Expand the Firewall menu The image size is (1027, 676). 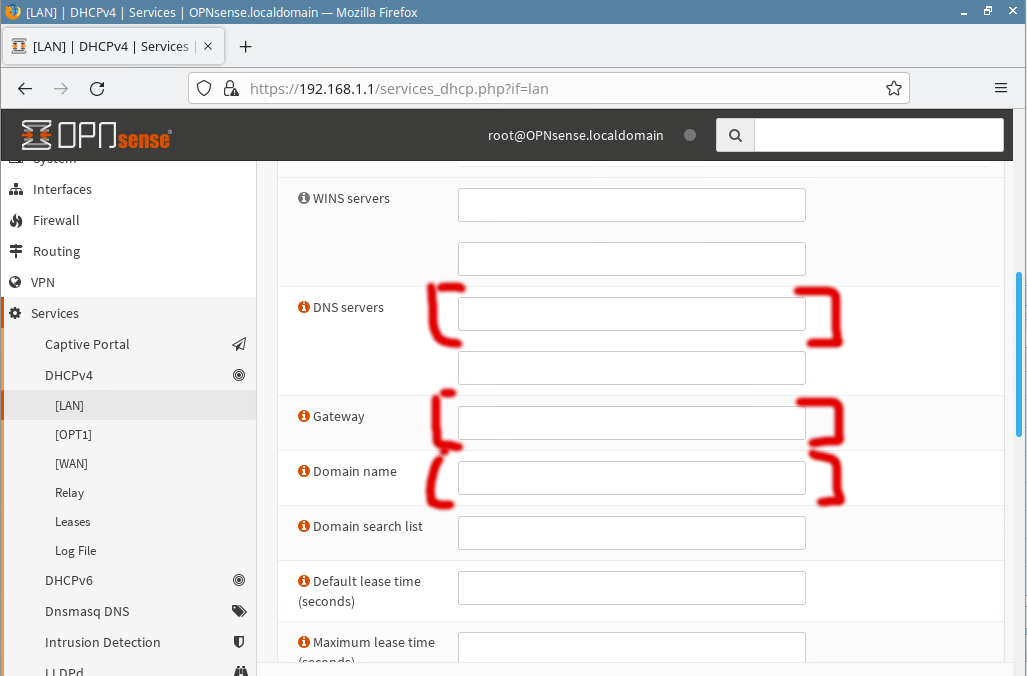pos(56,220)
